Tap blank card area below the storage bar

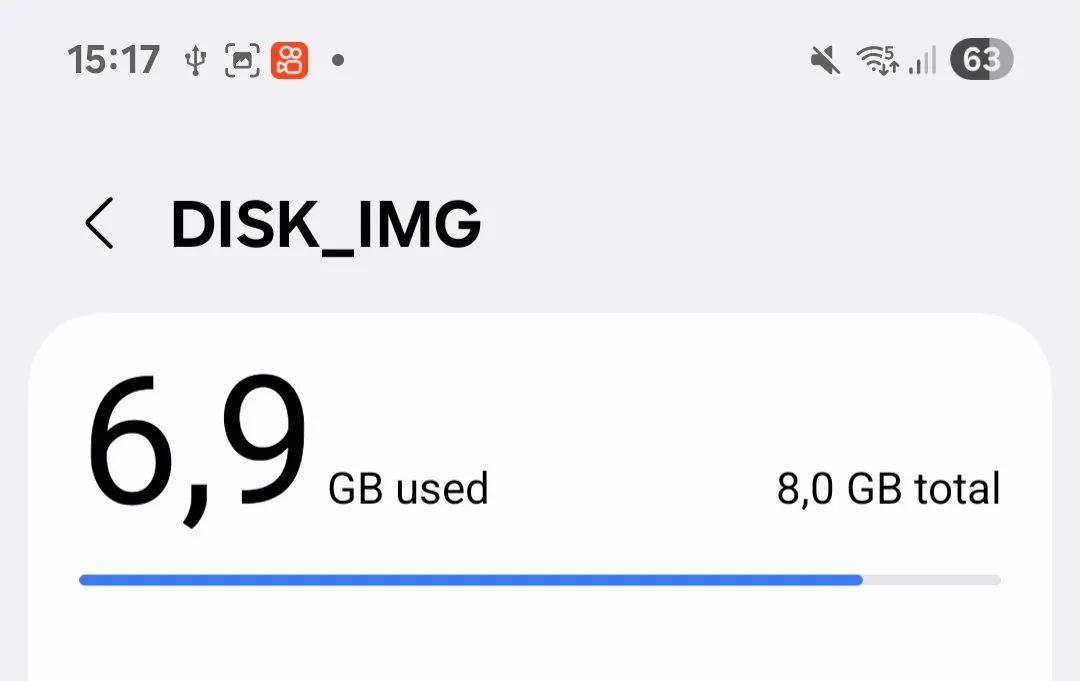(x=540, y=640)
